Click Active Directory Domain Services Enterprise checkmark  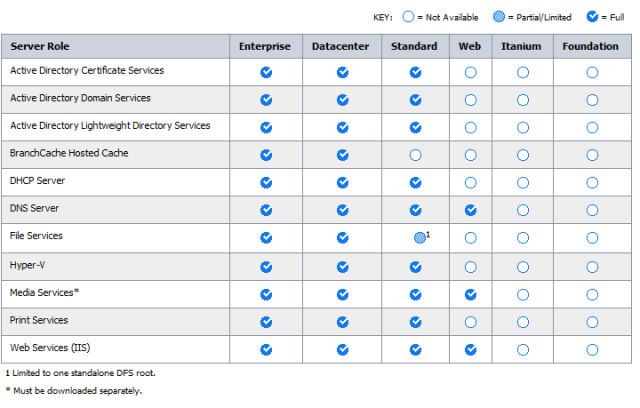pos(266,100)
